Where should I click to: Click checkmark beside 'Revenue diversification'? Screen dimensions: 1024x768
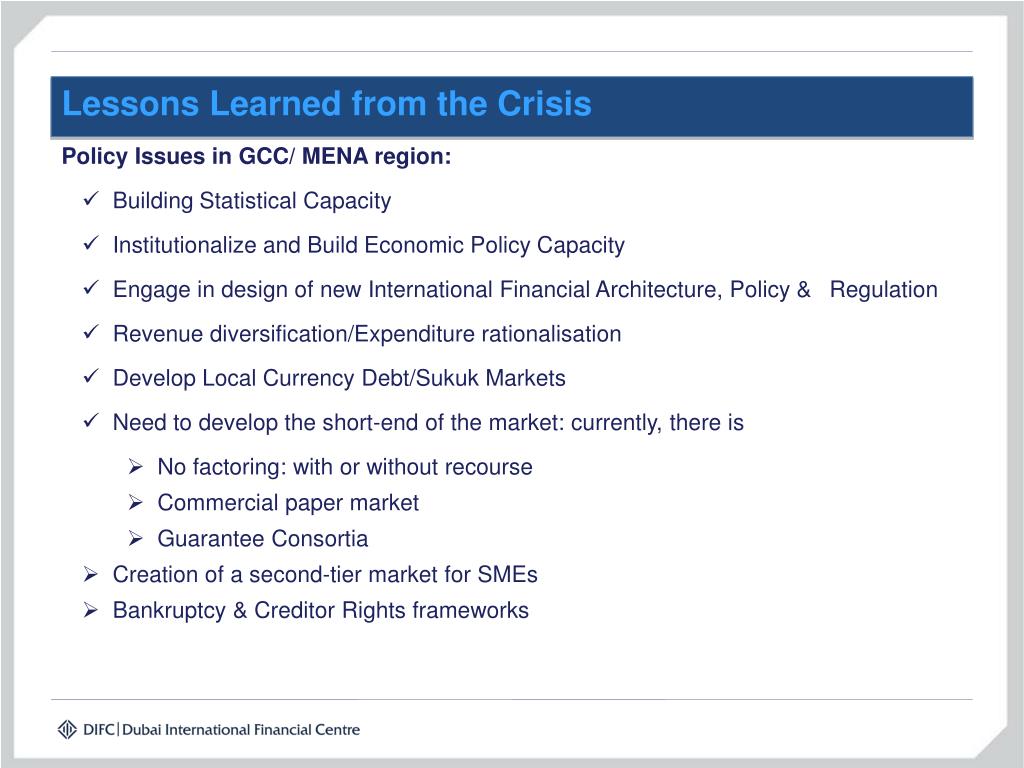pyautogui.click(x=91, y=331)
